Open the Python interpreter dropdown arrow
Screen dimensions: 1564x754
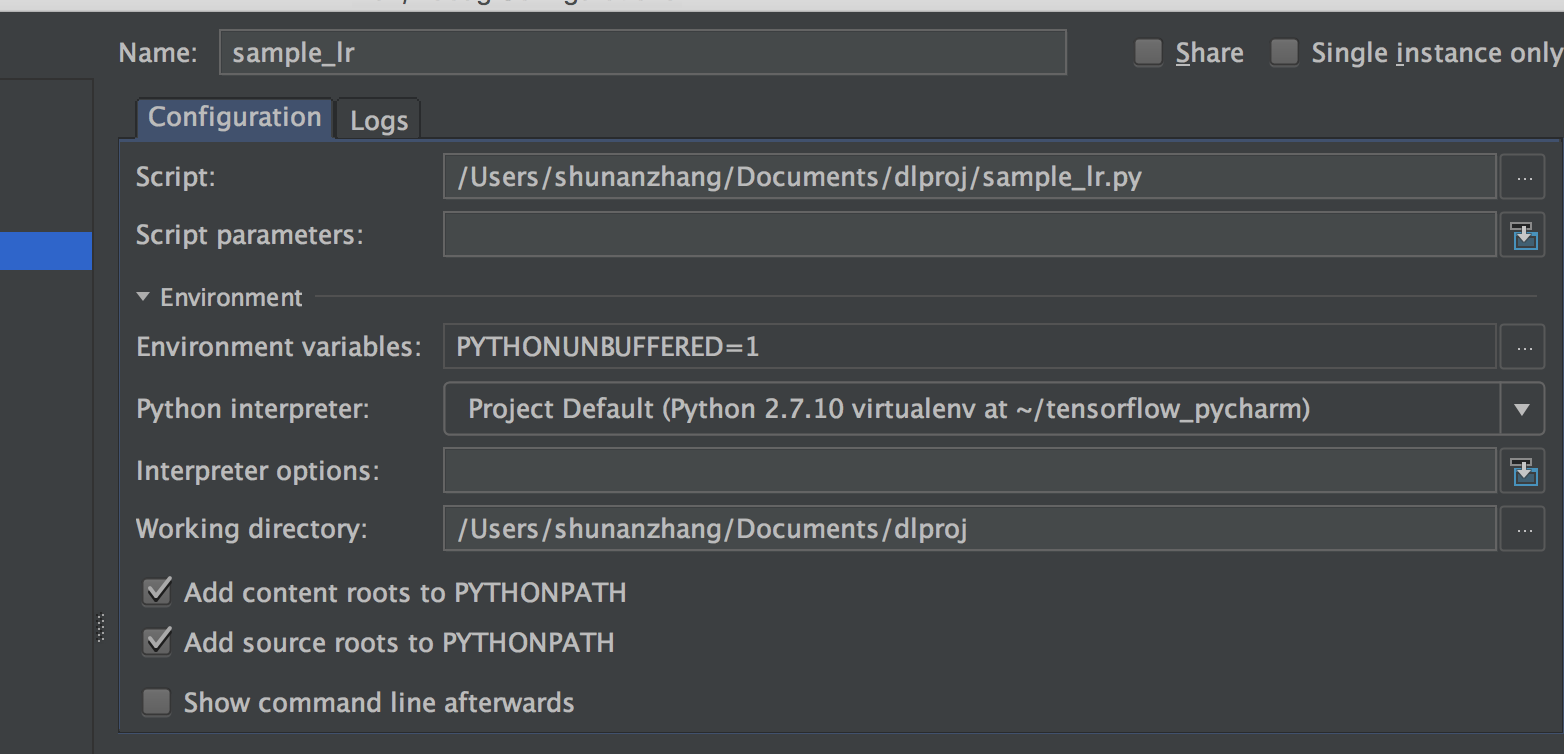click(x=1522, y=409)
